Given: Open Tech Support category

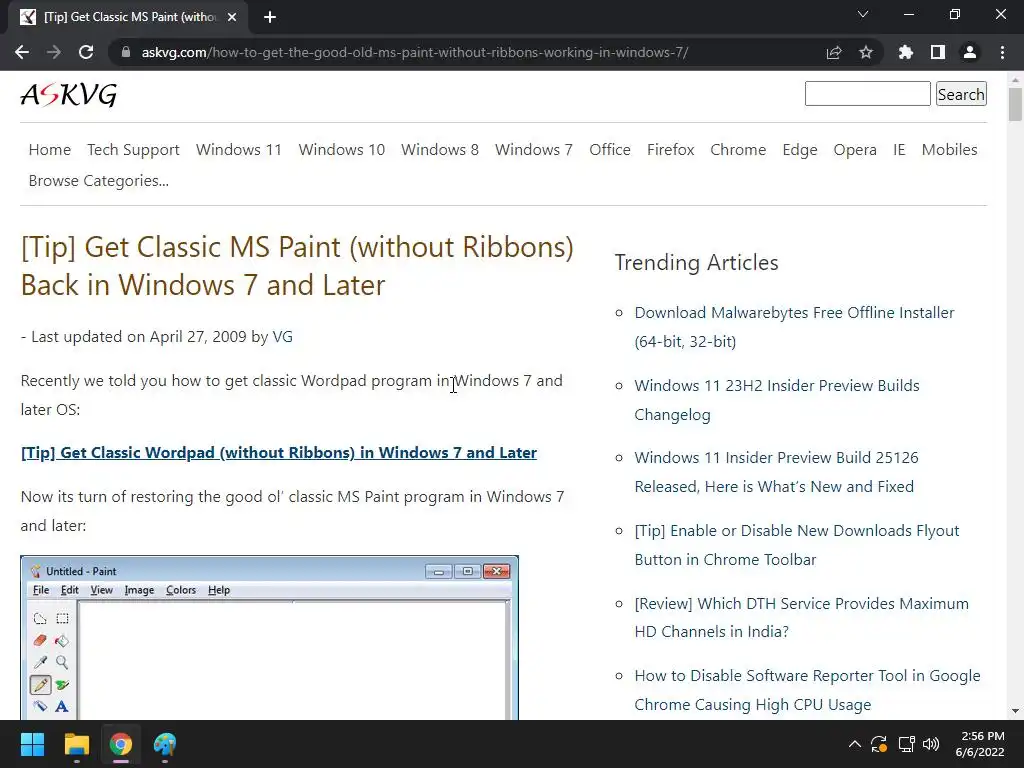Looking at the screenshot, I should coord(133,150).
